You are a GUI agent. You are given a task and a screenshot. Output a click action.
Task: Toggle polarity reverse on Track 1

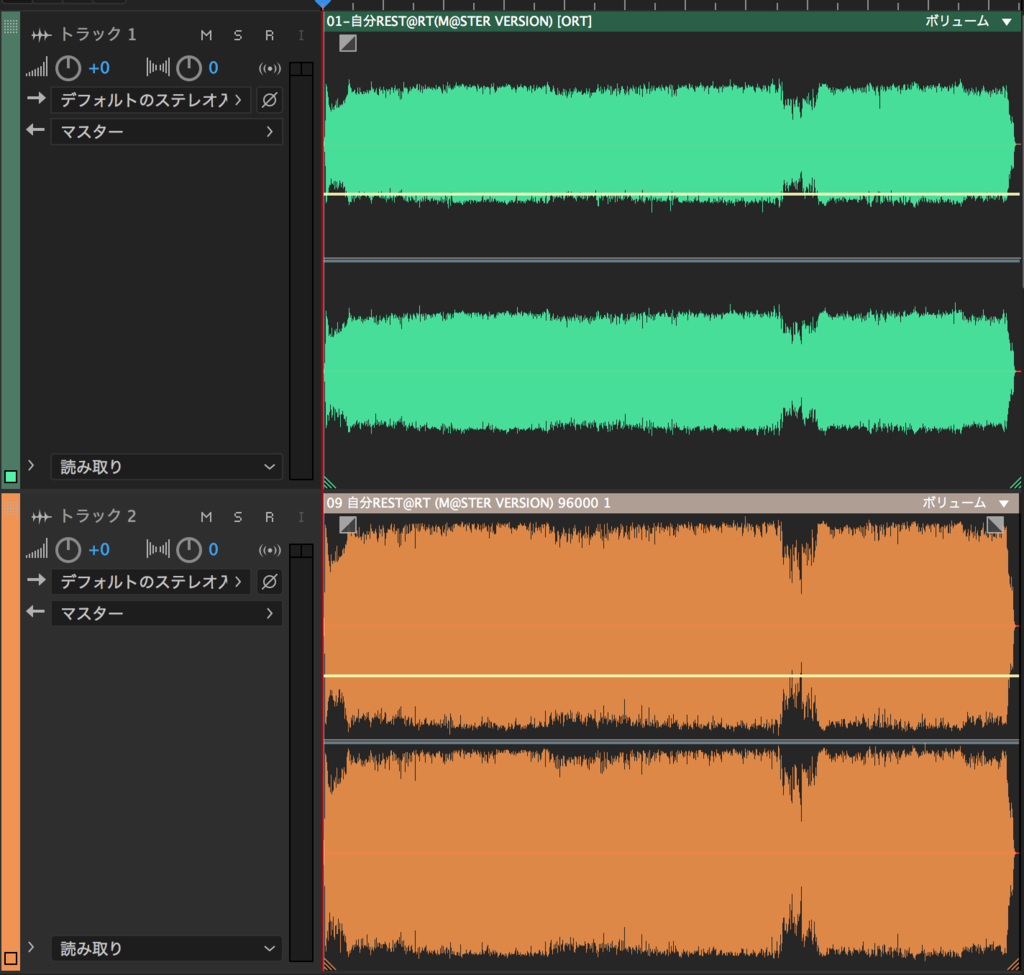(x=269, y=100)
